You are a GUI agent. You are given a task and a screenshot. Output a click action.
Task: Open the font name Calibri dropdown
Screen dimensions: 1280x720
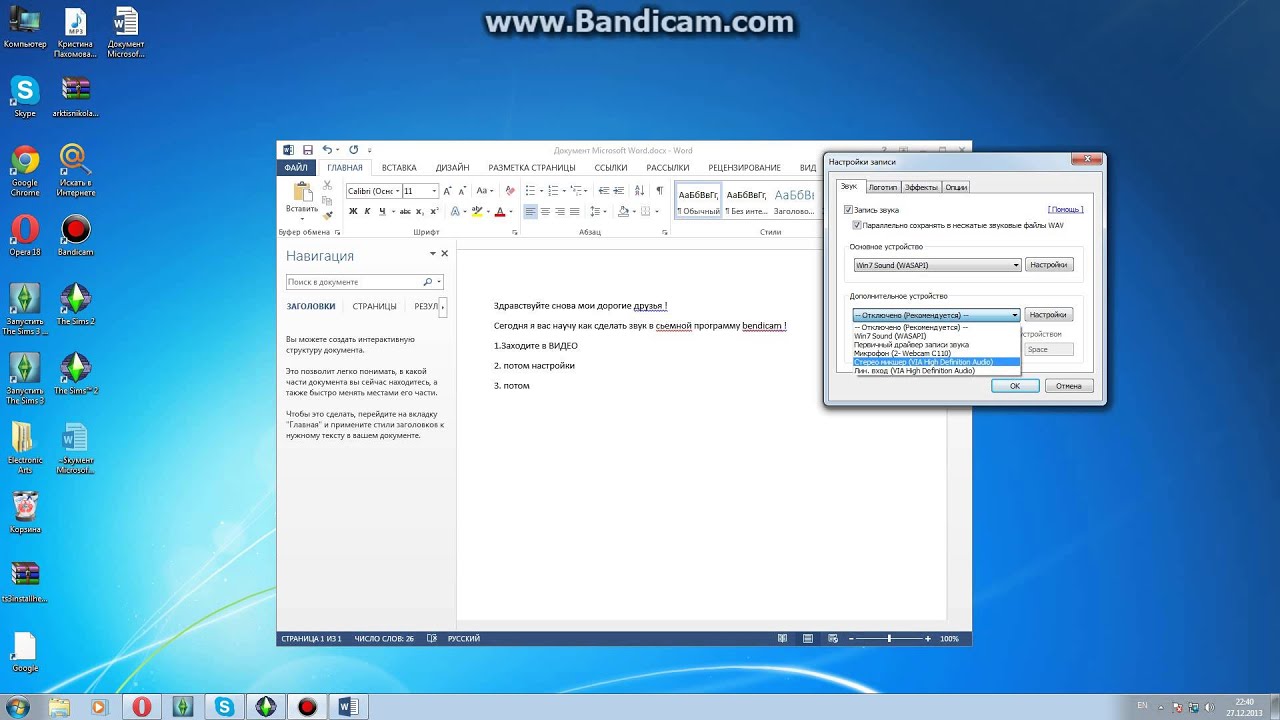[x=397, y=190]
